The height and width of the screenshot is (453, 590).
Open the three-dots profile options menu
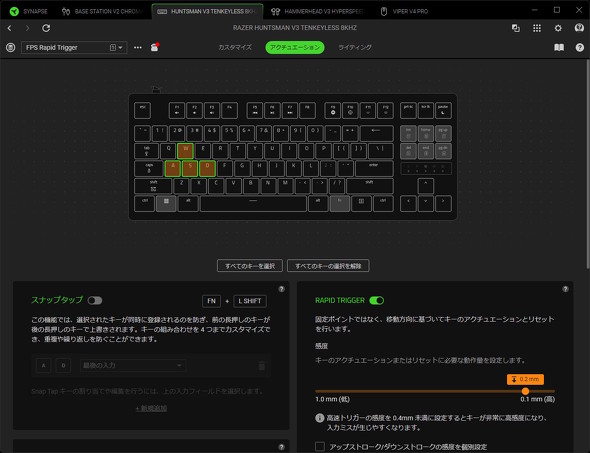click(138, 47)
